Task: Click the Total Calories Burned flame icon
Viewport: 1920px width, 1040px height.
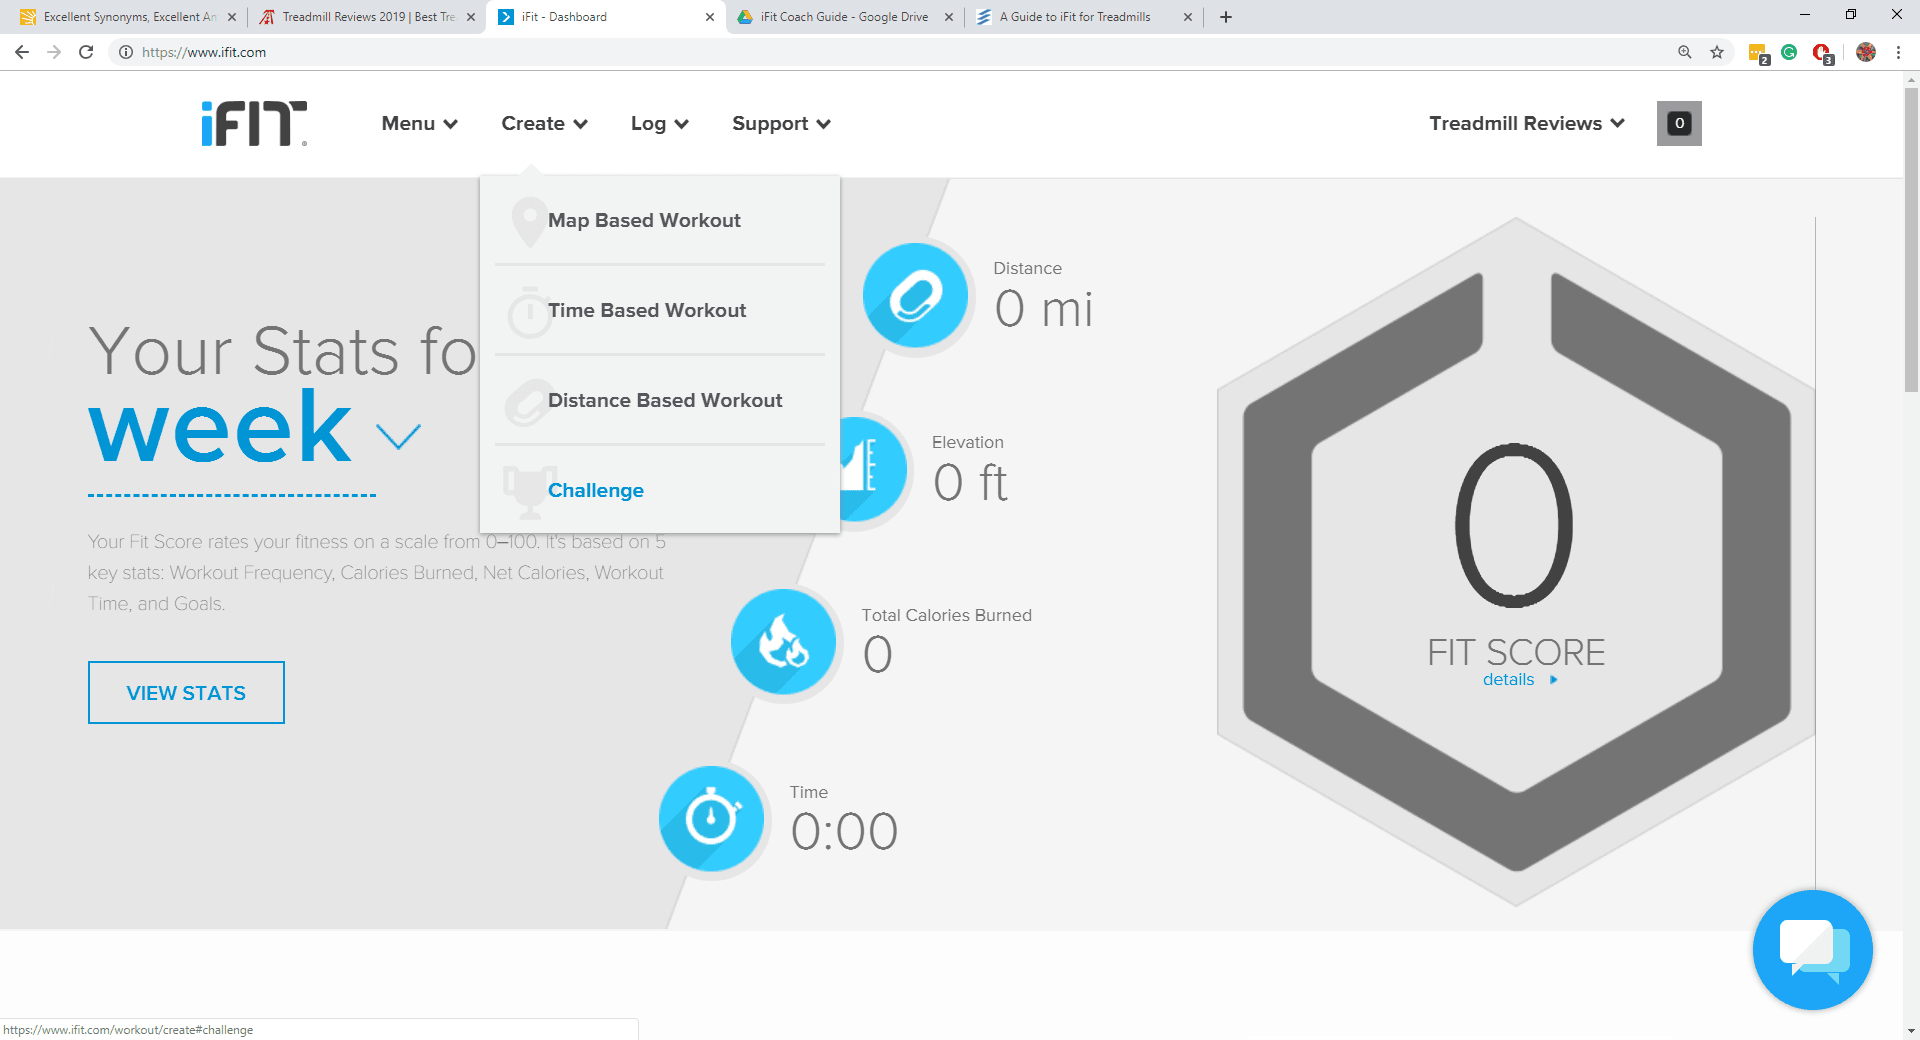Action: tap(784, 641)
